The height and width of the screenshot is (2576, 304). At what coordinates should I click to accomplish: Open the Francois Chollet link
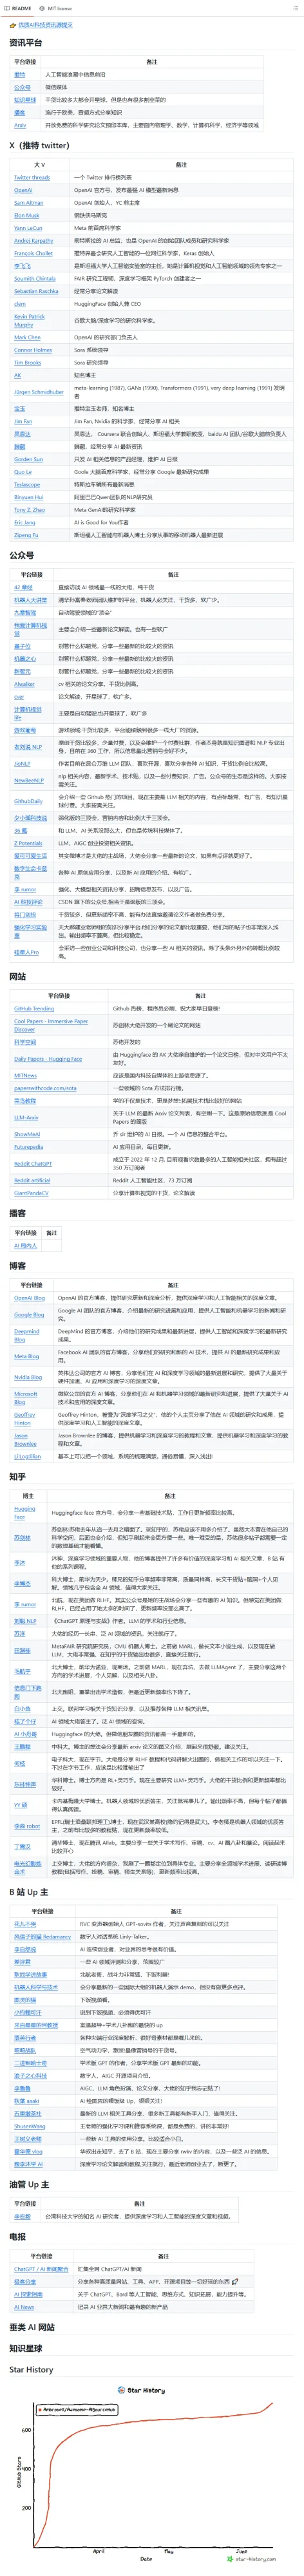click(x=33, y=253)
